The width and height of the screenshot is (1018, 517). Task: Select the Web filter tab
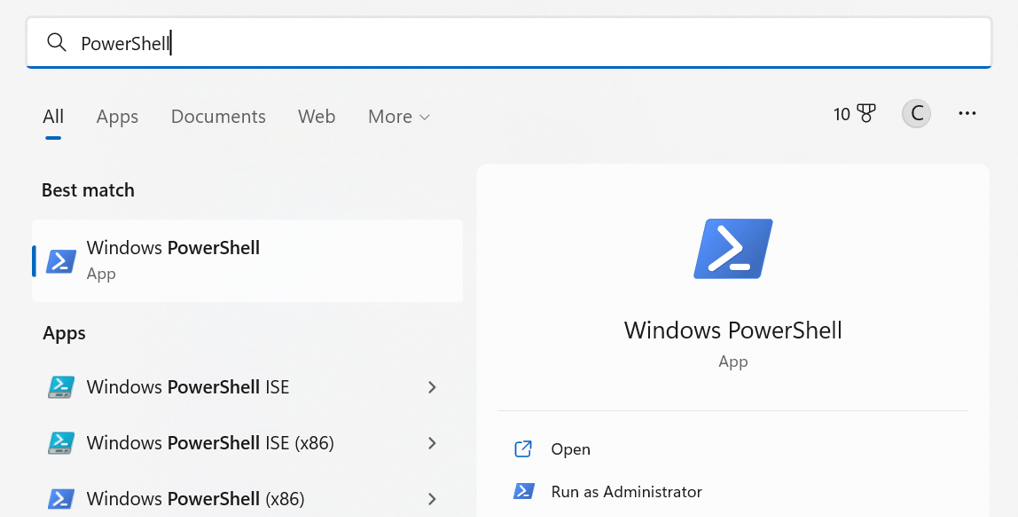pos(316,117)
